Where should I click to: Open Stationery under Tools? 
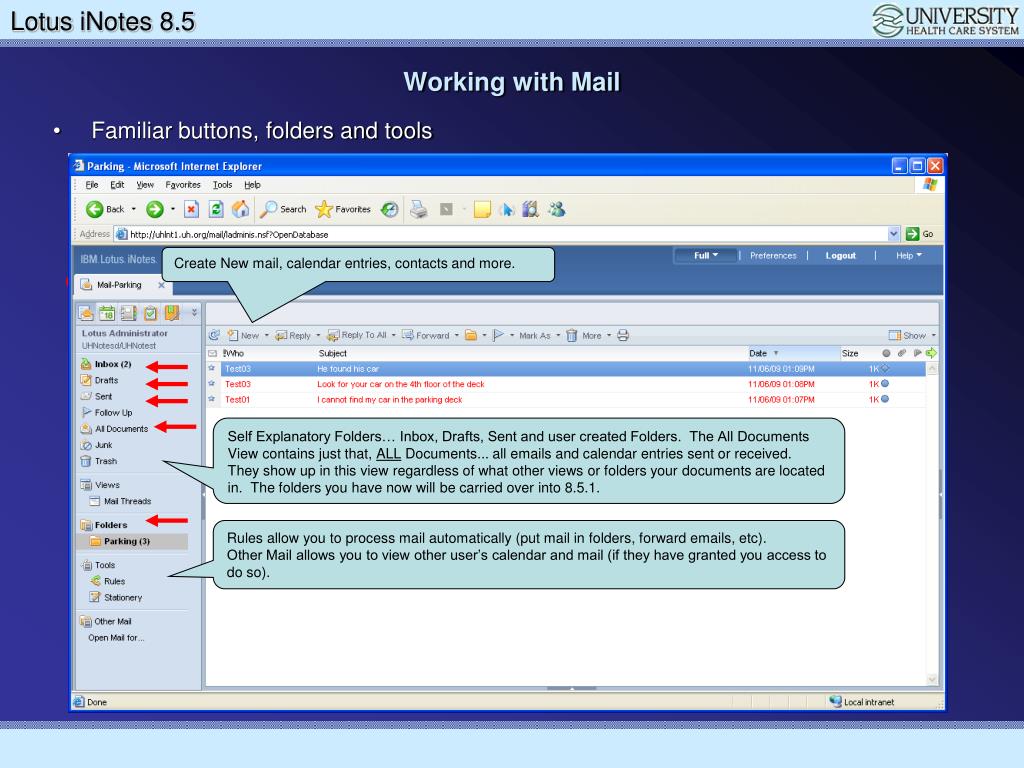coord(116,598)
